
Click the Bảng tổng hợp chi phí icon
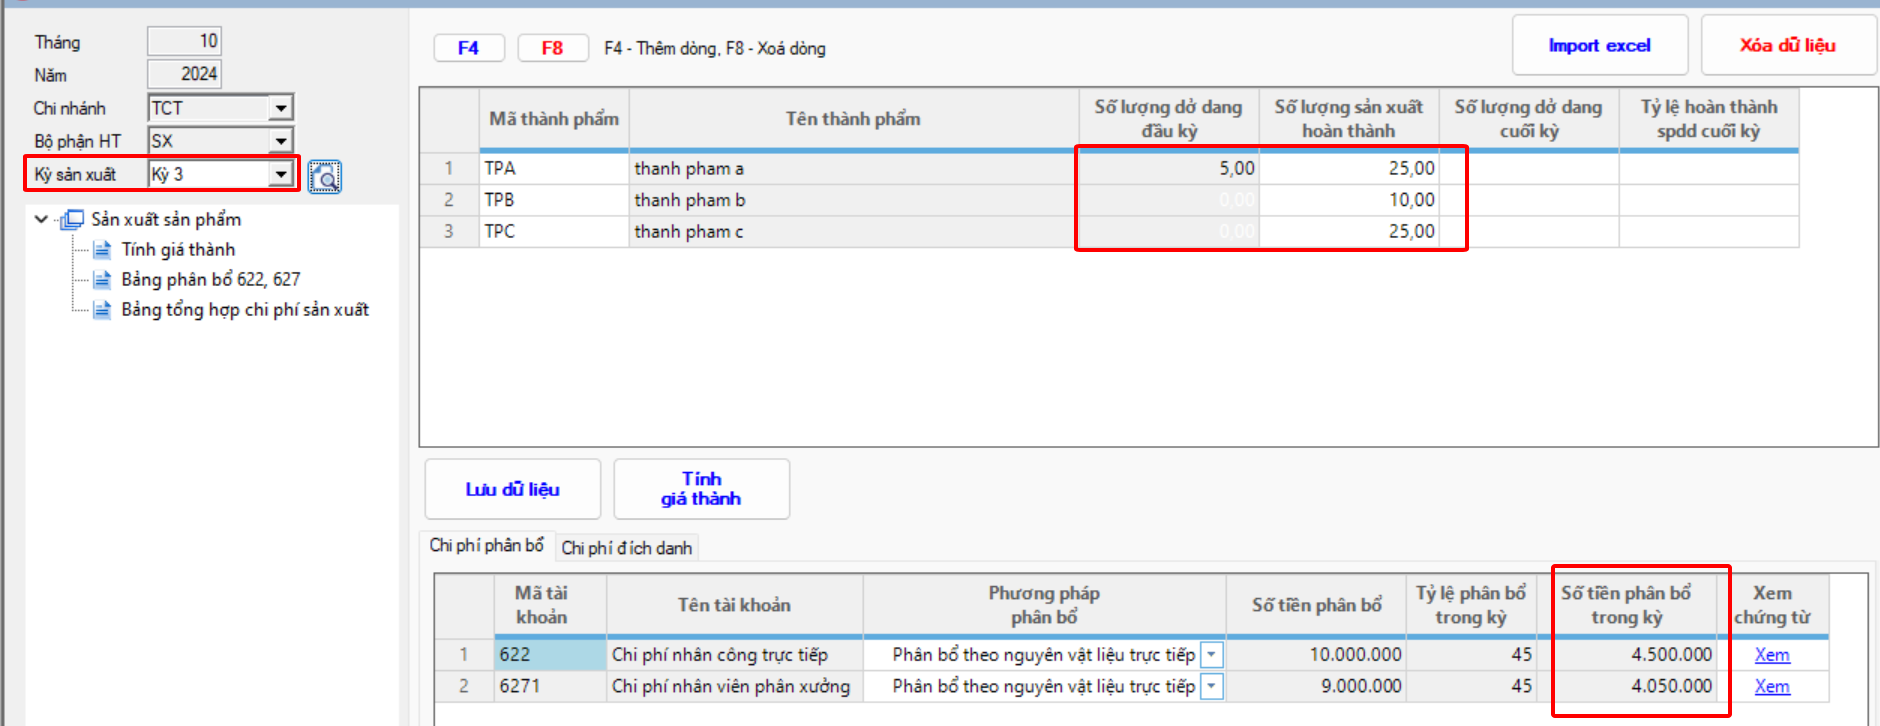(102, 310)
